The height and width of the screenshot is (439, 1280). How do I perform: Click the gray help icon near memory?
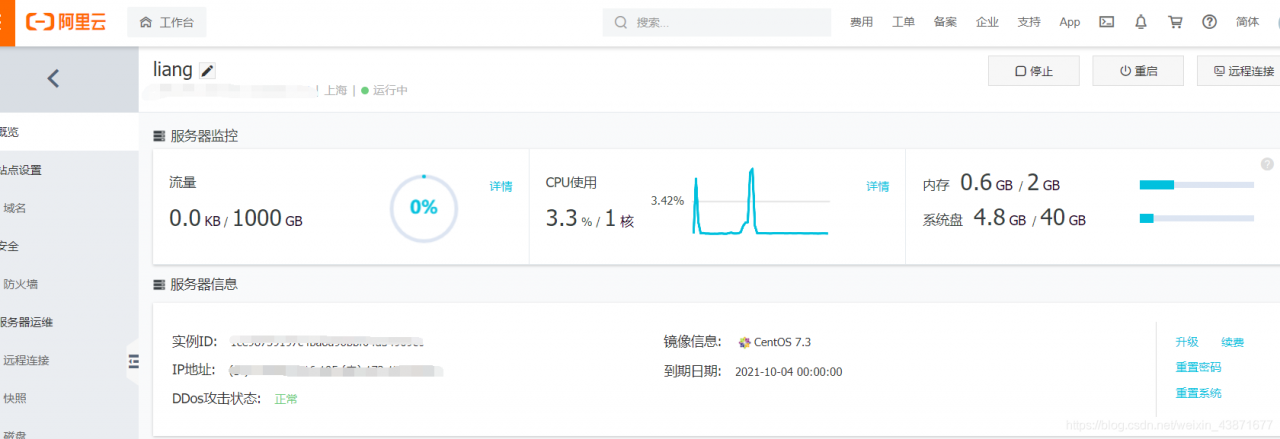1267,164
